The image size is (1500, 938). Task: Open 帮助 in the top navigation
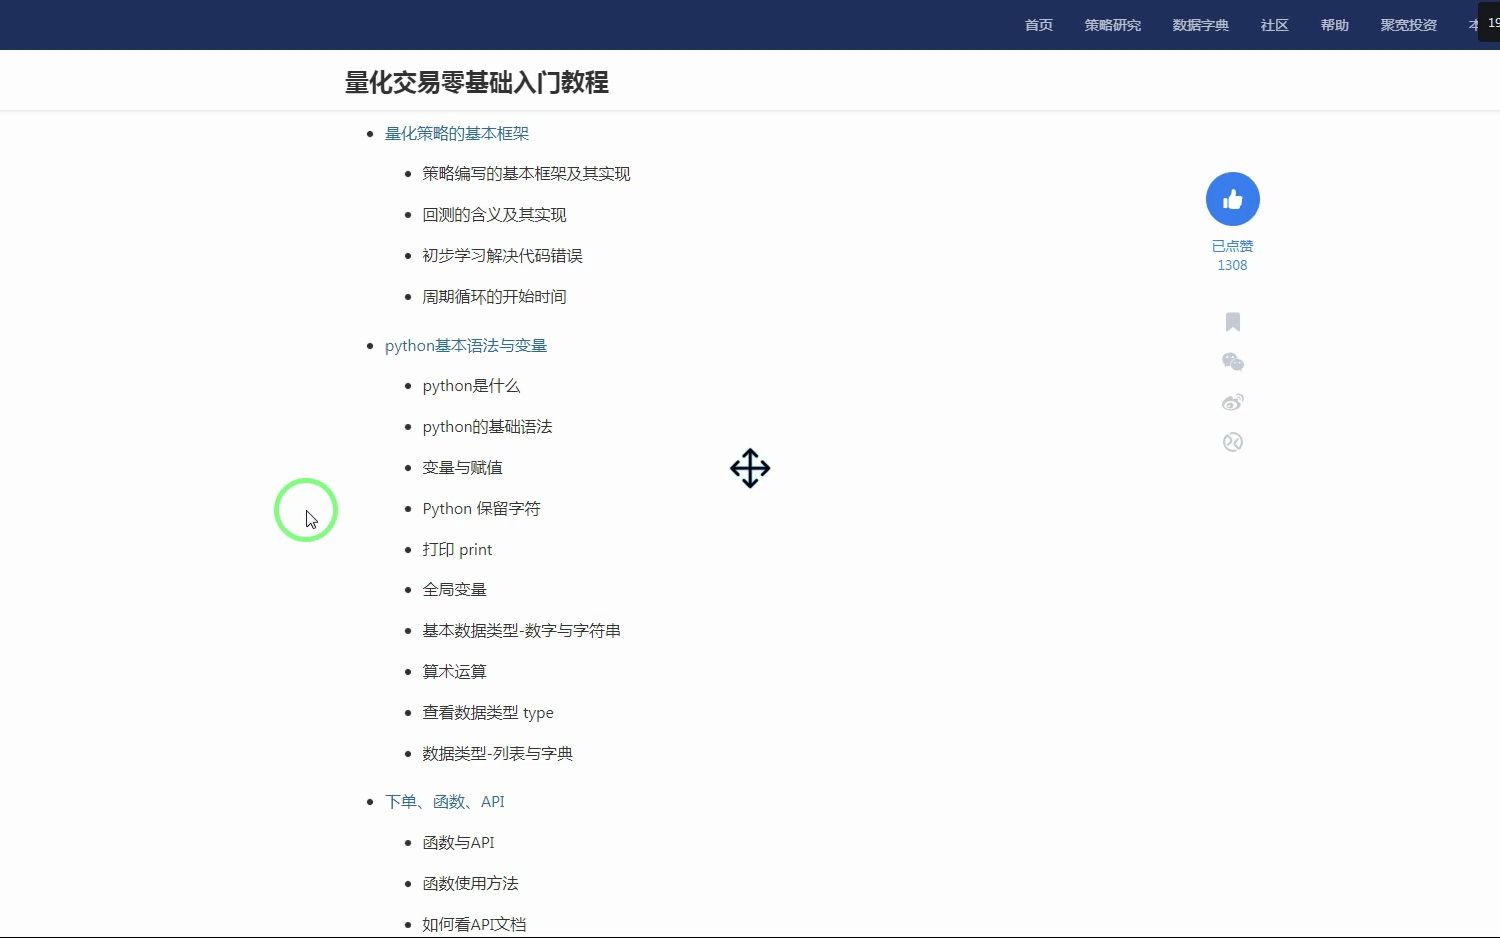point(1335,25)
